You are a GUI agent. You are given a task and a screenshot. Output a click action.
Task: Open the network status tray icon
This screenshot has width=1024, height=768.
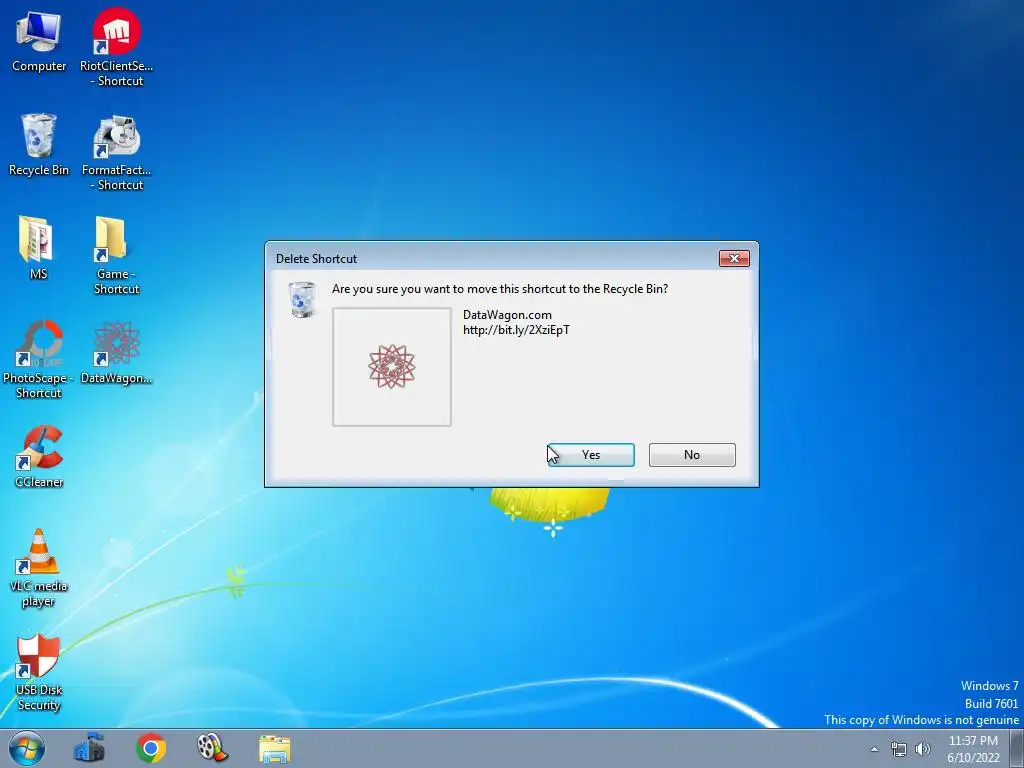coord(899,749)
